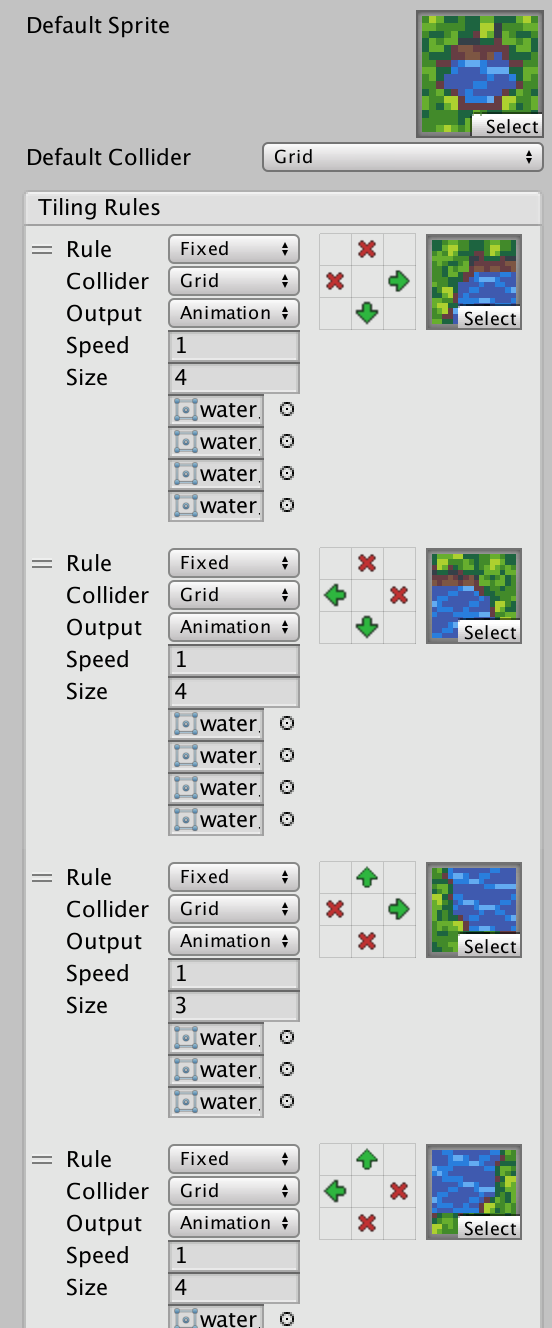Viewport: 552px width, 1328px height.
Task: Click the green up arrow in third rule grid
Action: [367, 877]
